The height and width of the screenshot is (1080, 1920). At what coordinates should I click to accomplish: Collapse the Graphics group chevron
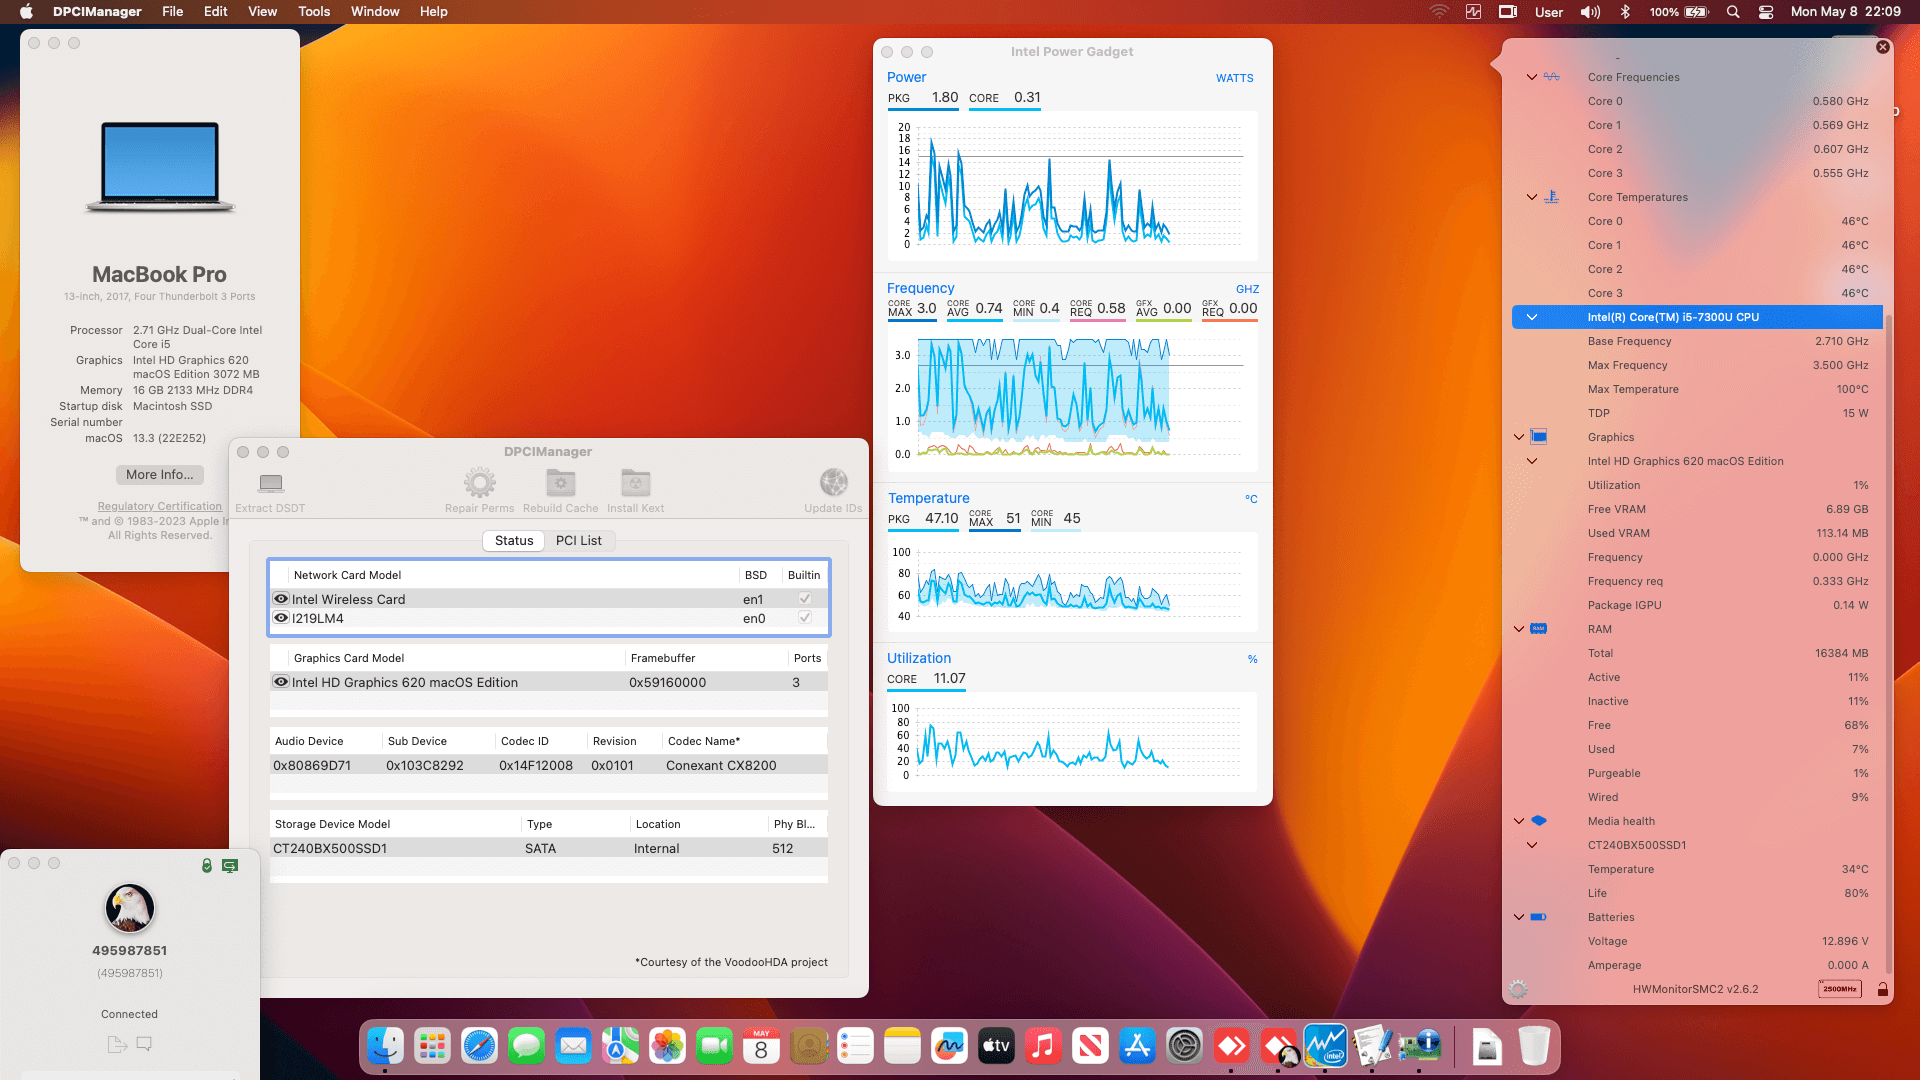(1519, 437)
